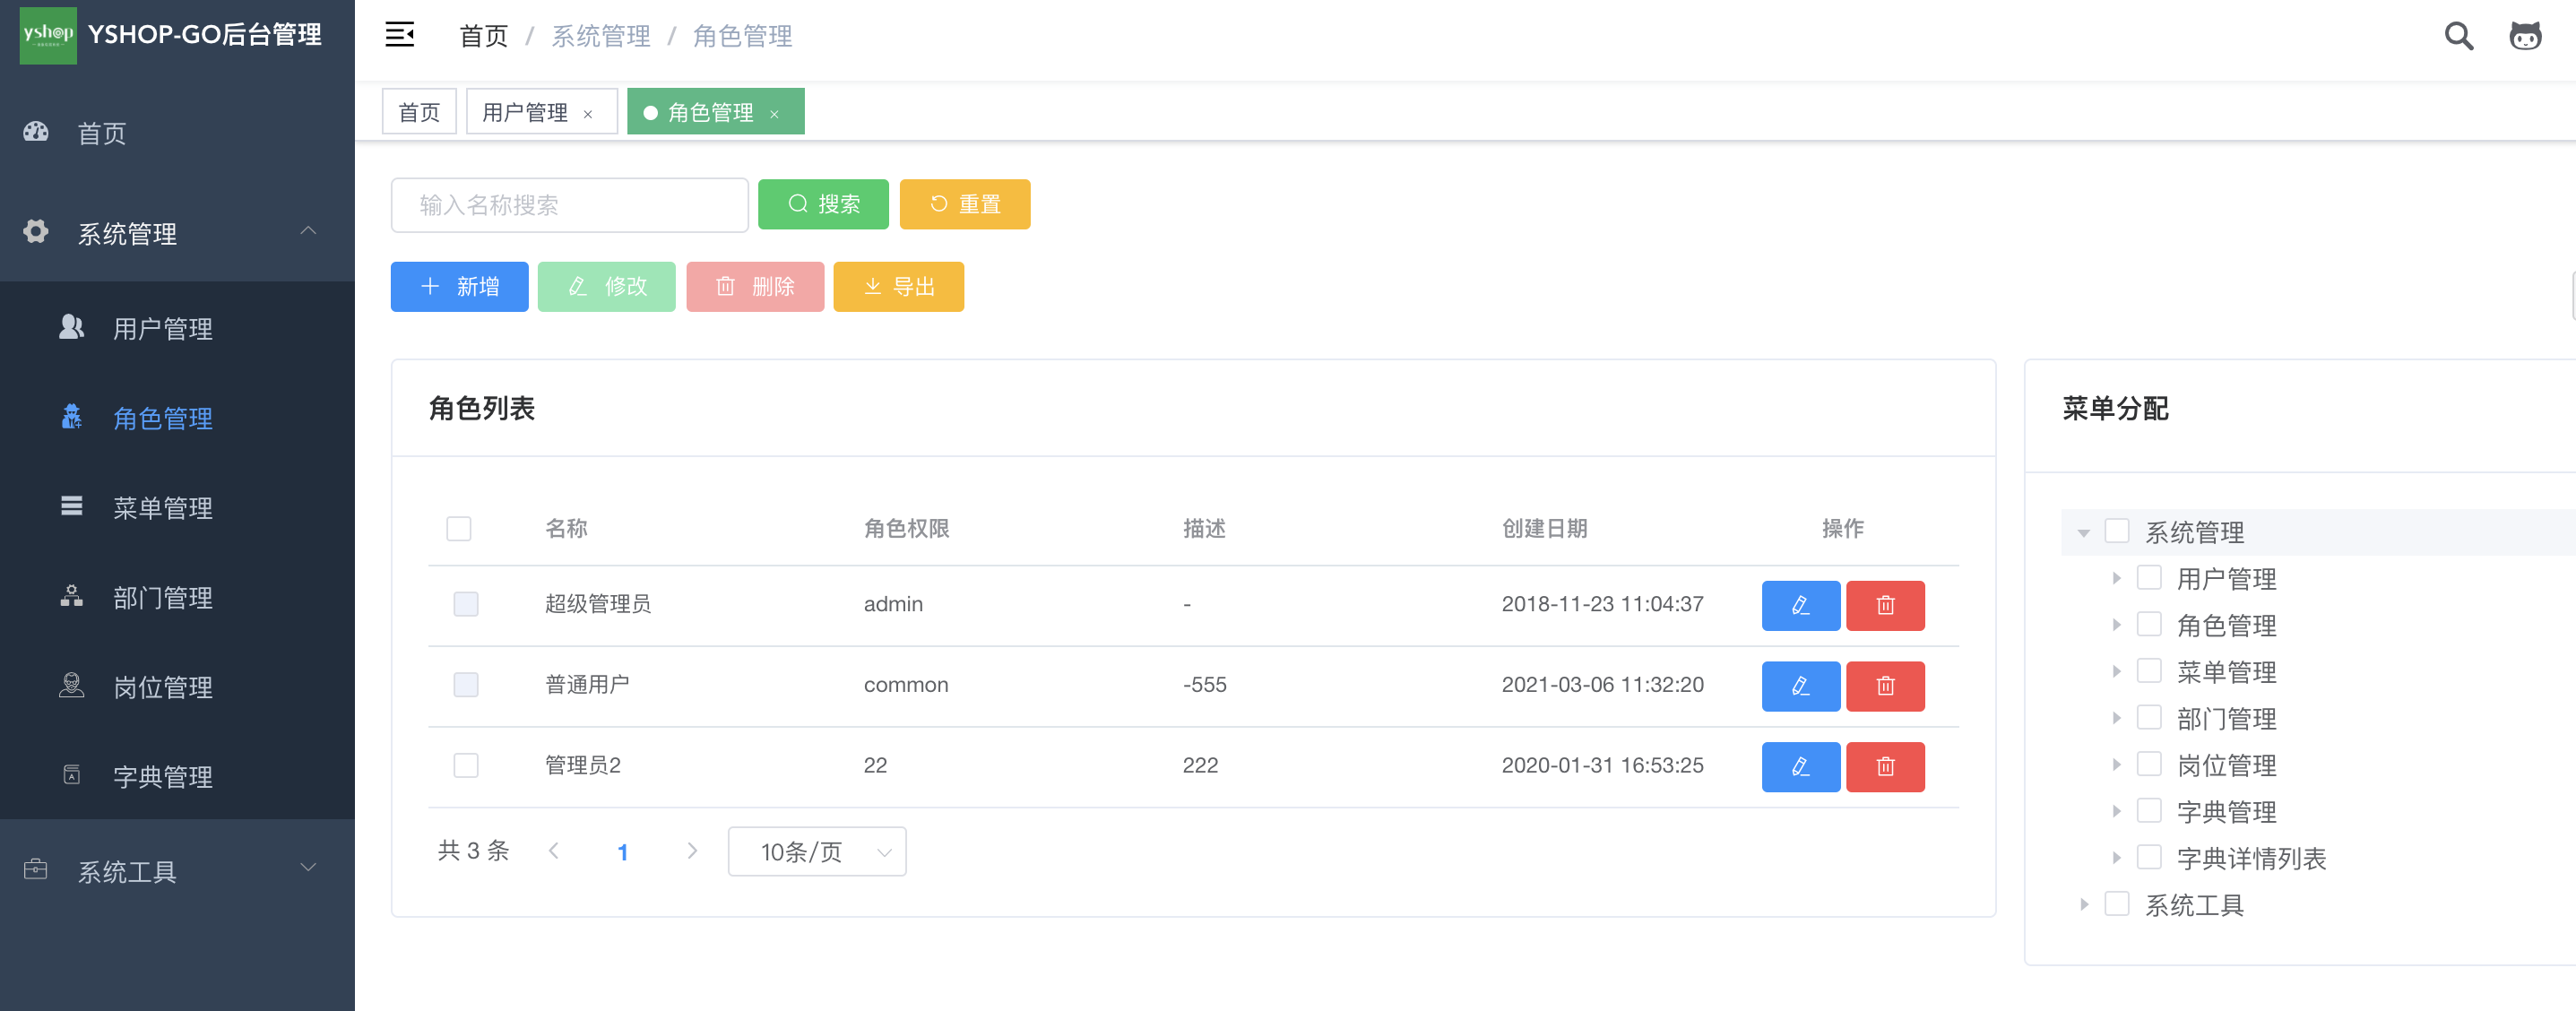Delete the 超级管理员 role with trash icon

pos(1885,605)
